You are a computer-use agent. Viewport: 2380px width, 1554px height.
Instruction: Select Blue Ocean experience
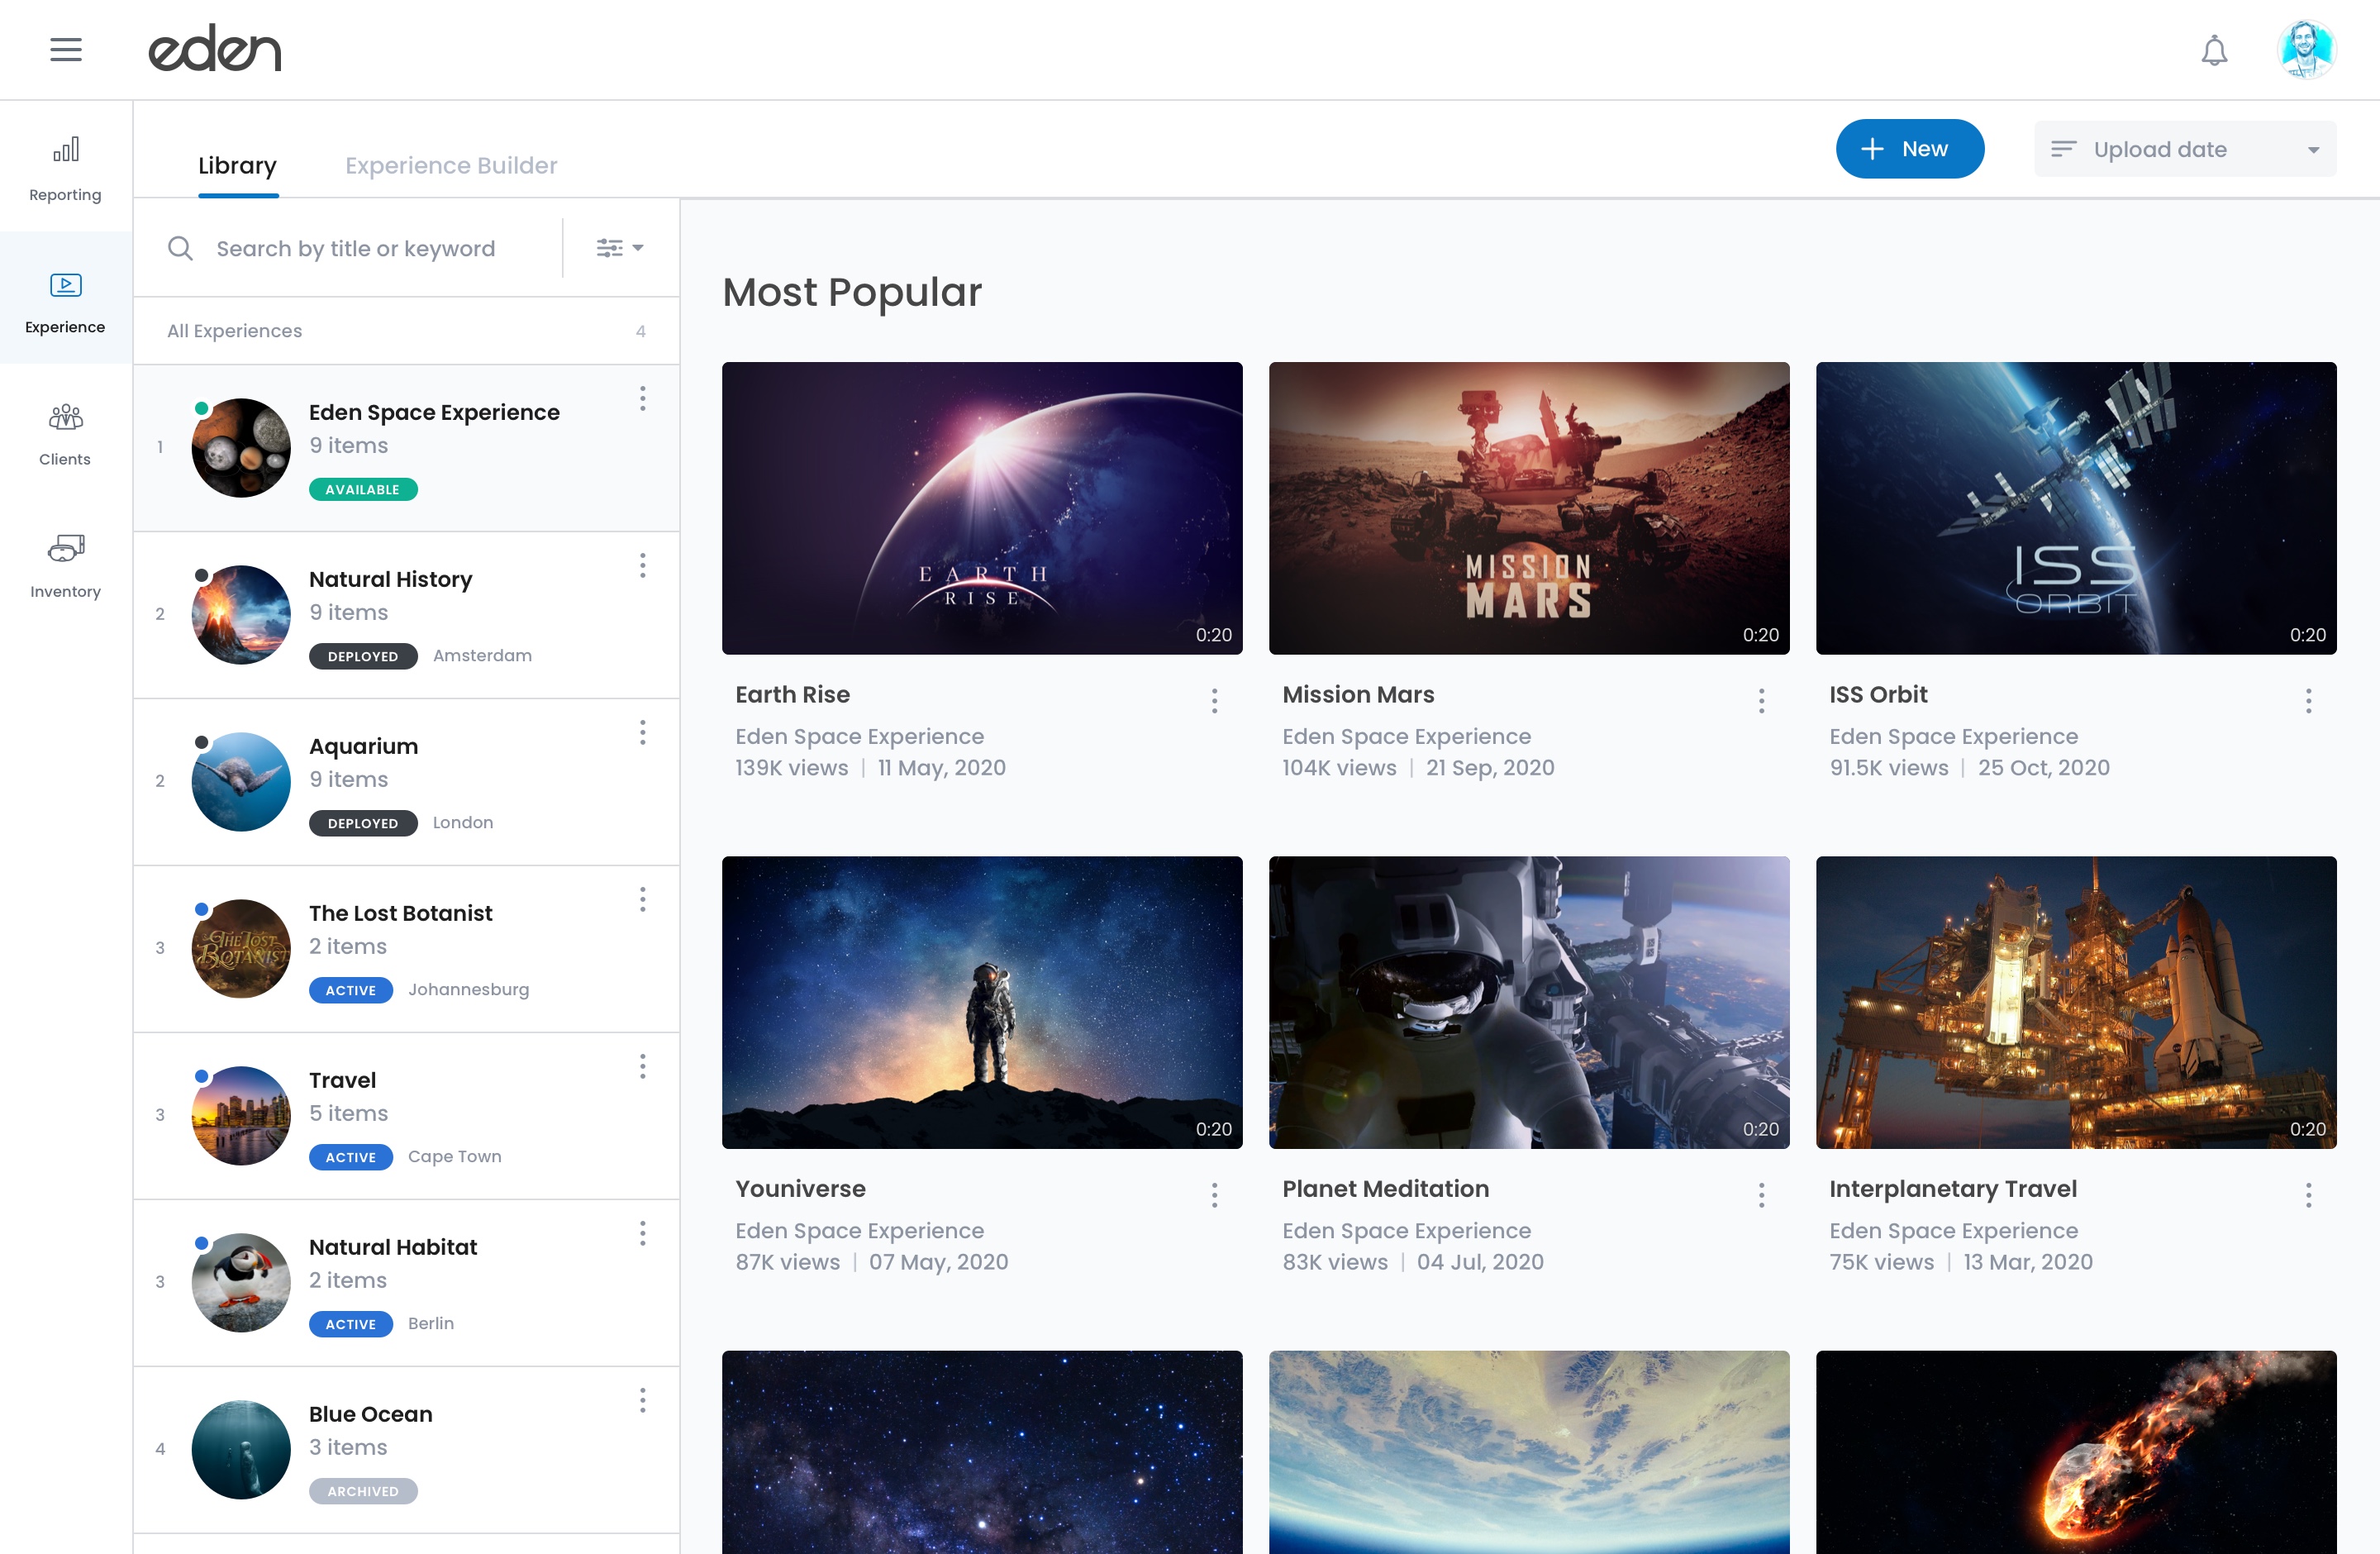point(406,1450)
